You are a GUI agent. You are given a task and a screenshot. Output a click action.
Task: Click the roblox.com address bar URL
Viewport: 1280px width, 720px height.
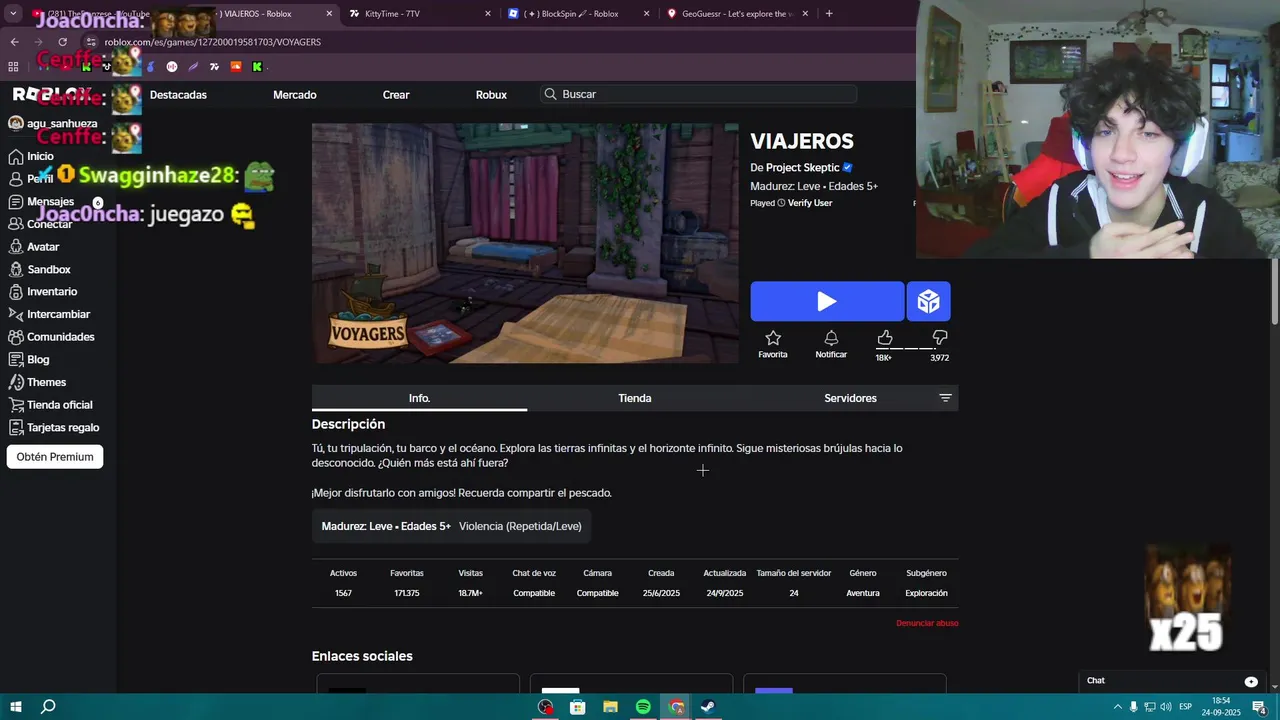(x=212, y=42)
